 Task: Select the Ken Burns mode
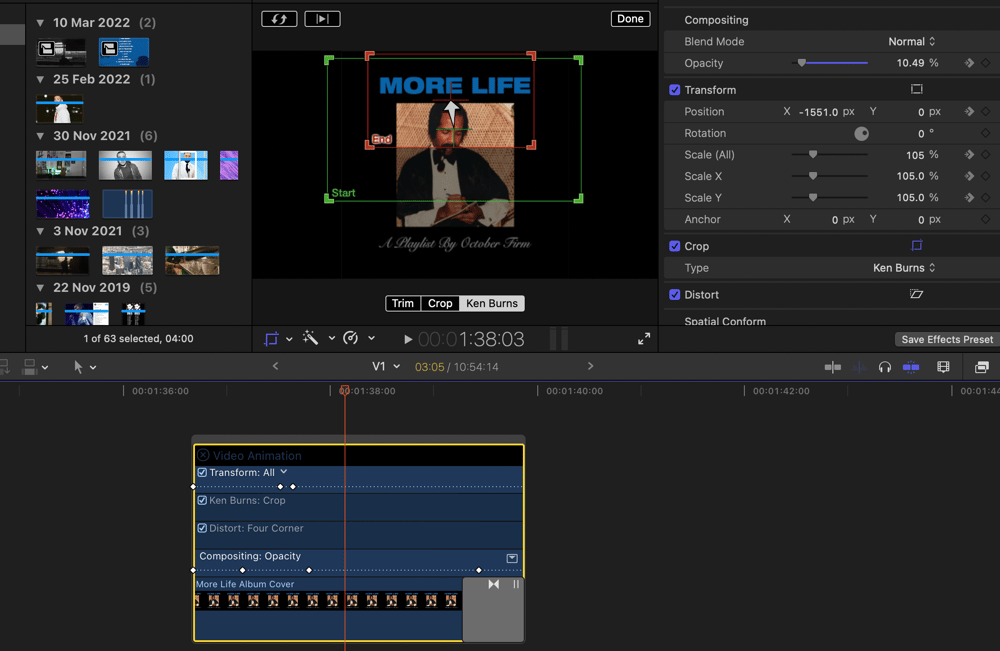point(492,303)
